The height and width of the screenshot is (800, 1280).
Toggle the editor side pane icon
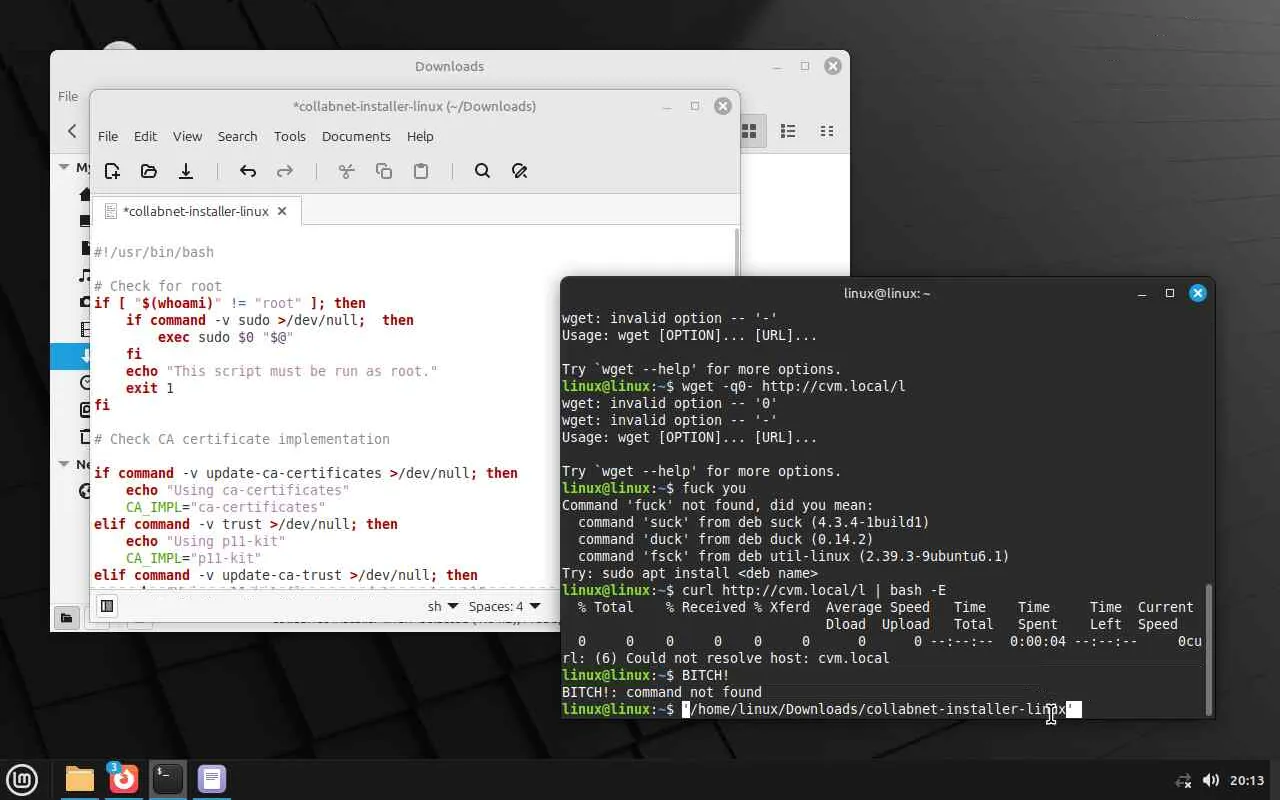pos(107,606)
